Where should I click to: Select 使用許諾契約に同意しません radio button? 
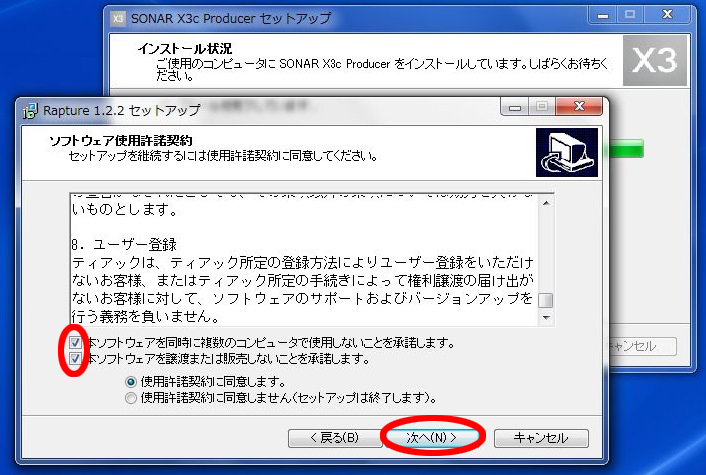[131, 398]
